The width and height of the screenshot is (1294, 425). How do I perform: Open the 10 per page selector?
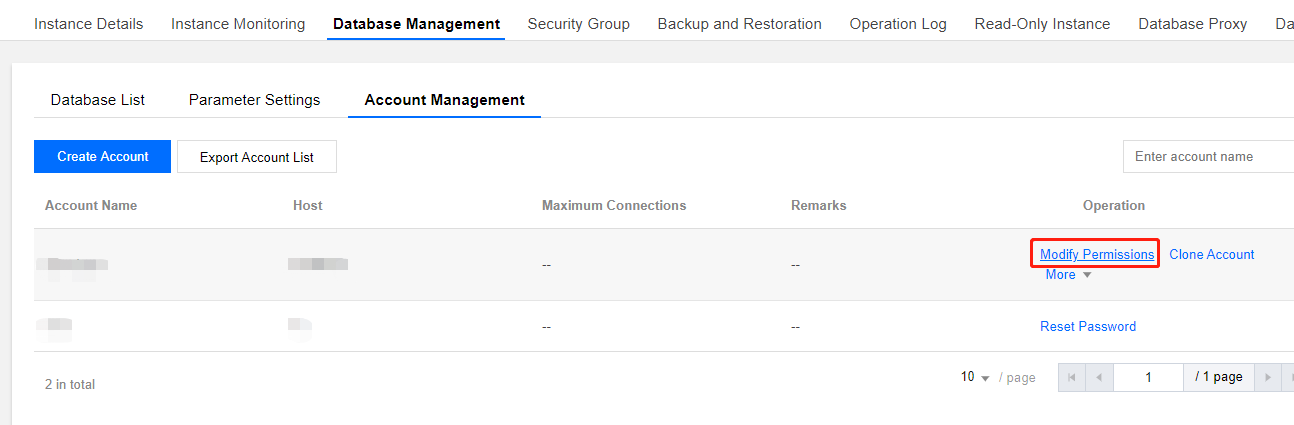click(975, 377)
